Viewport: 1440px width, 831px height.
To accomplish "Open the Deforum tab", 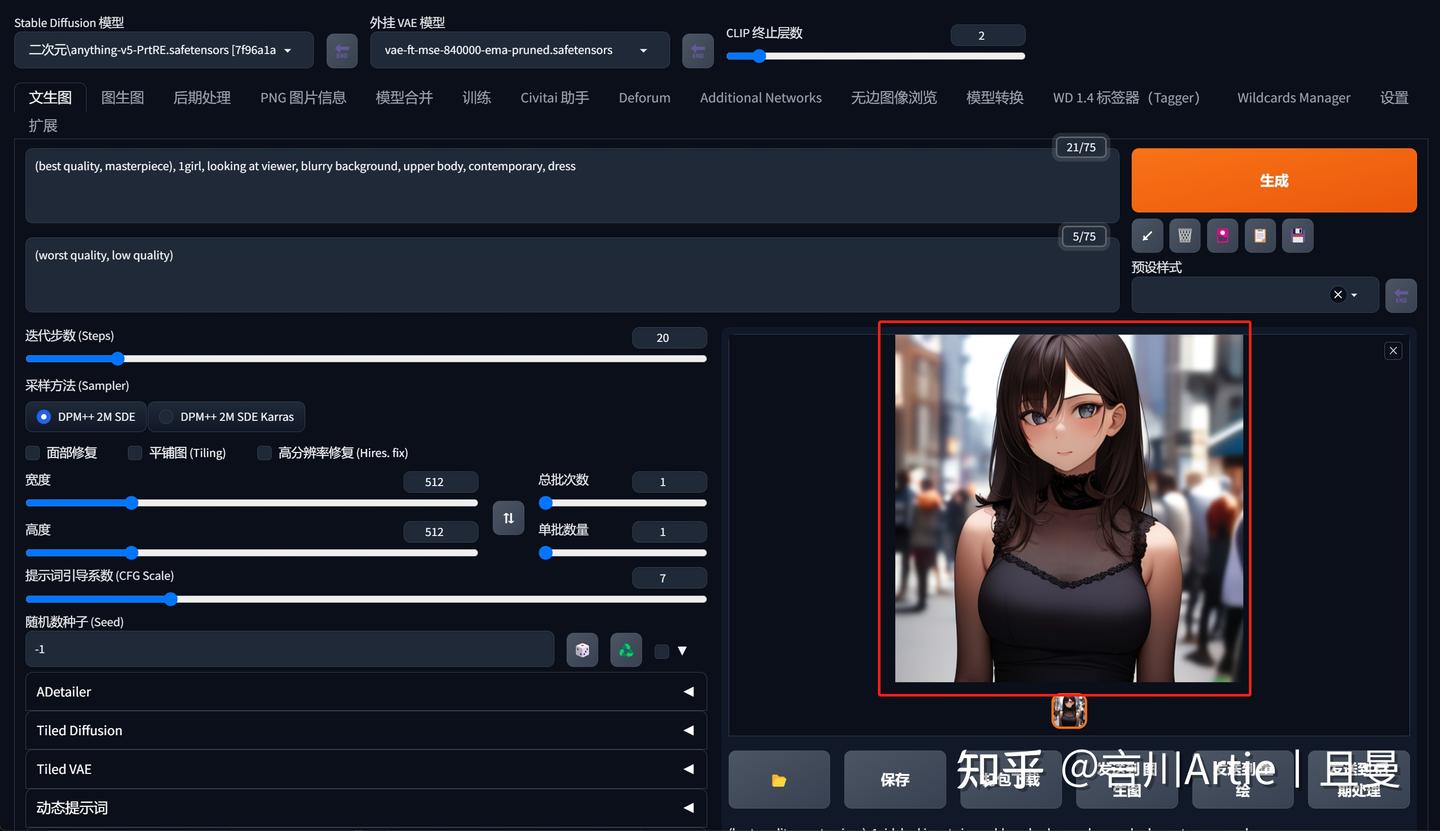I will coord(644,97).
